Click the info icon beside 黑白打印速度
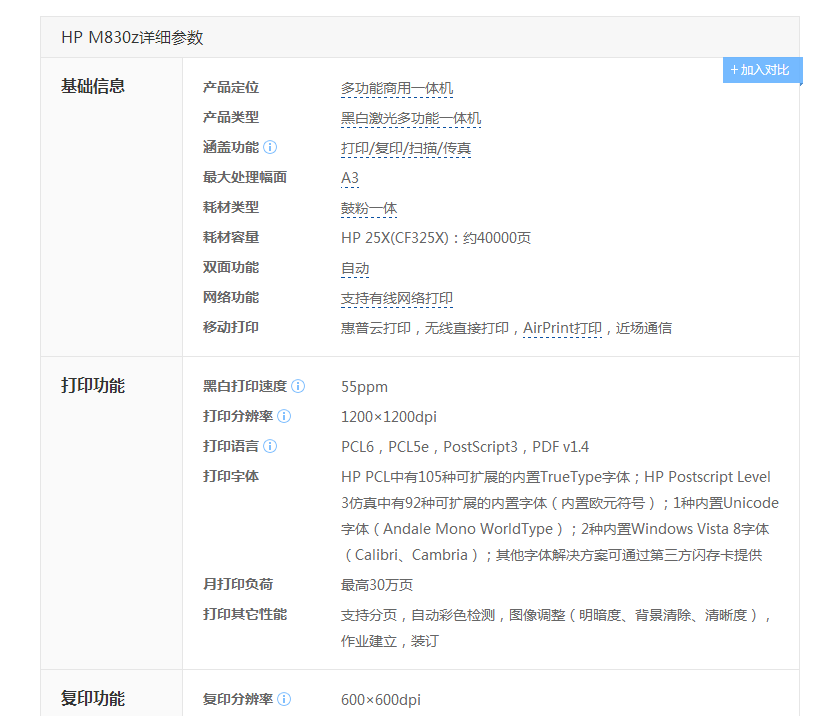This screenshot has height=716, width=840. [298, 386]
